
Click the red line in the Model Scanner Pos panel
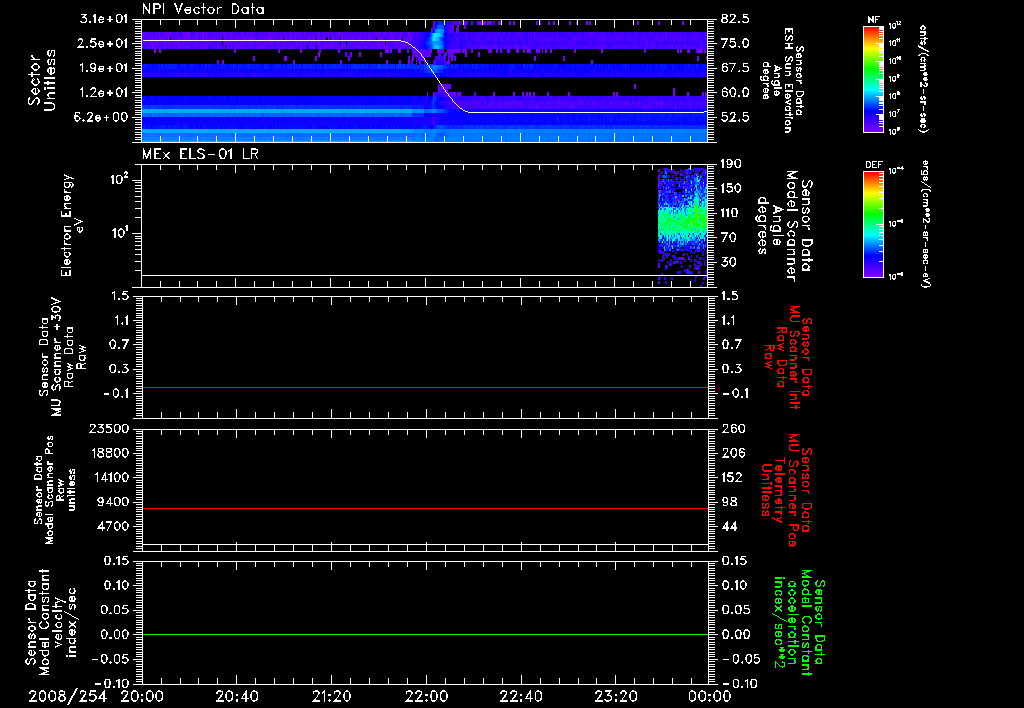pos(424,508)
